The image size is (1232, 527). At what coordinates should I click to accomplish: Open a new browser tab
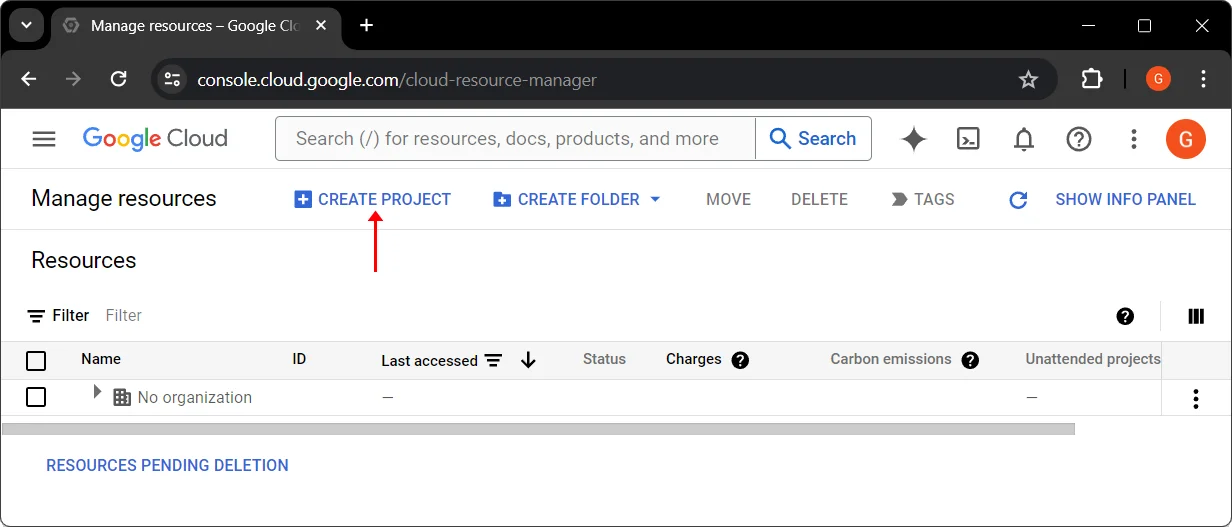coord(367,25)
